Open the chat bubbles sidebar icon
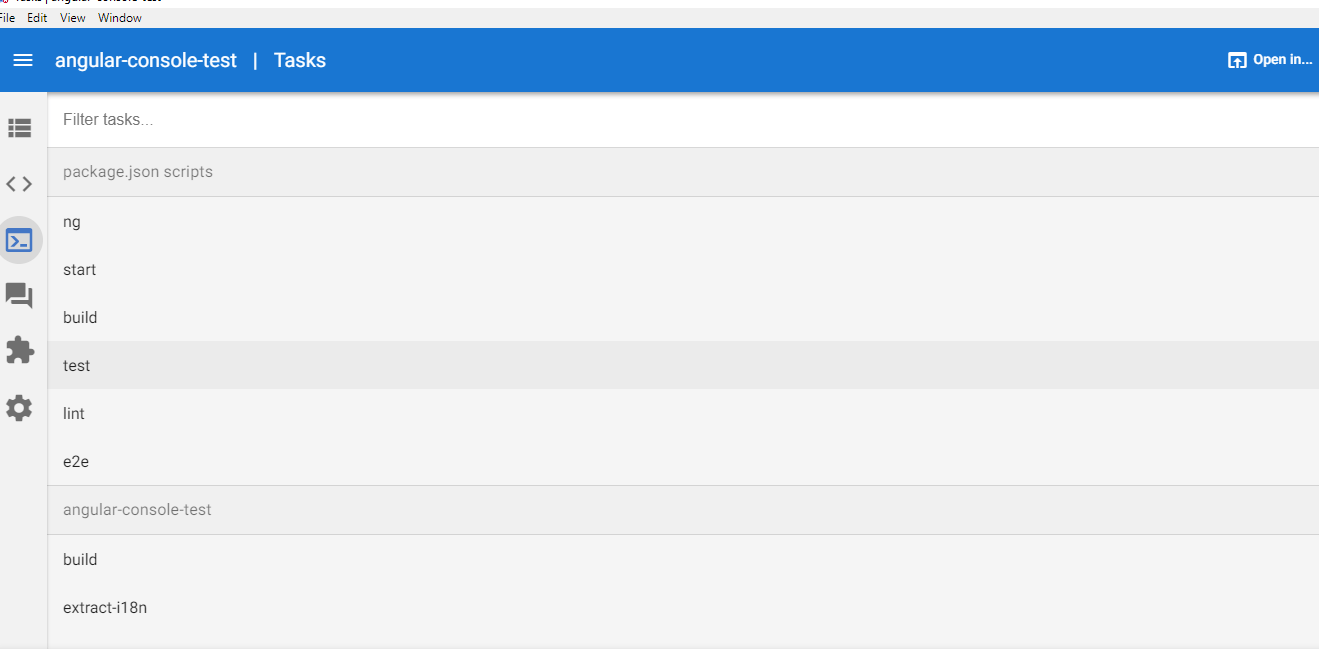Viewport: 1319px width, 655px height. 19,296
